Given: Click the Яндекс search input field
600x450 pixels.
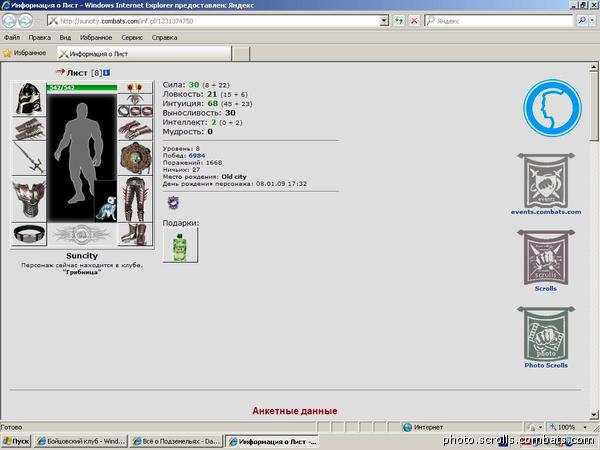Looking at the screenshot, I should [499, 21].
